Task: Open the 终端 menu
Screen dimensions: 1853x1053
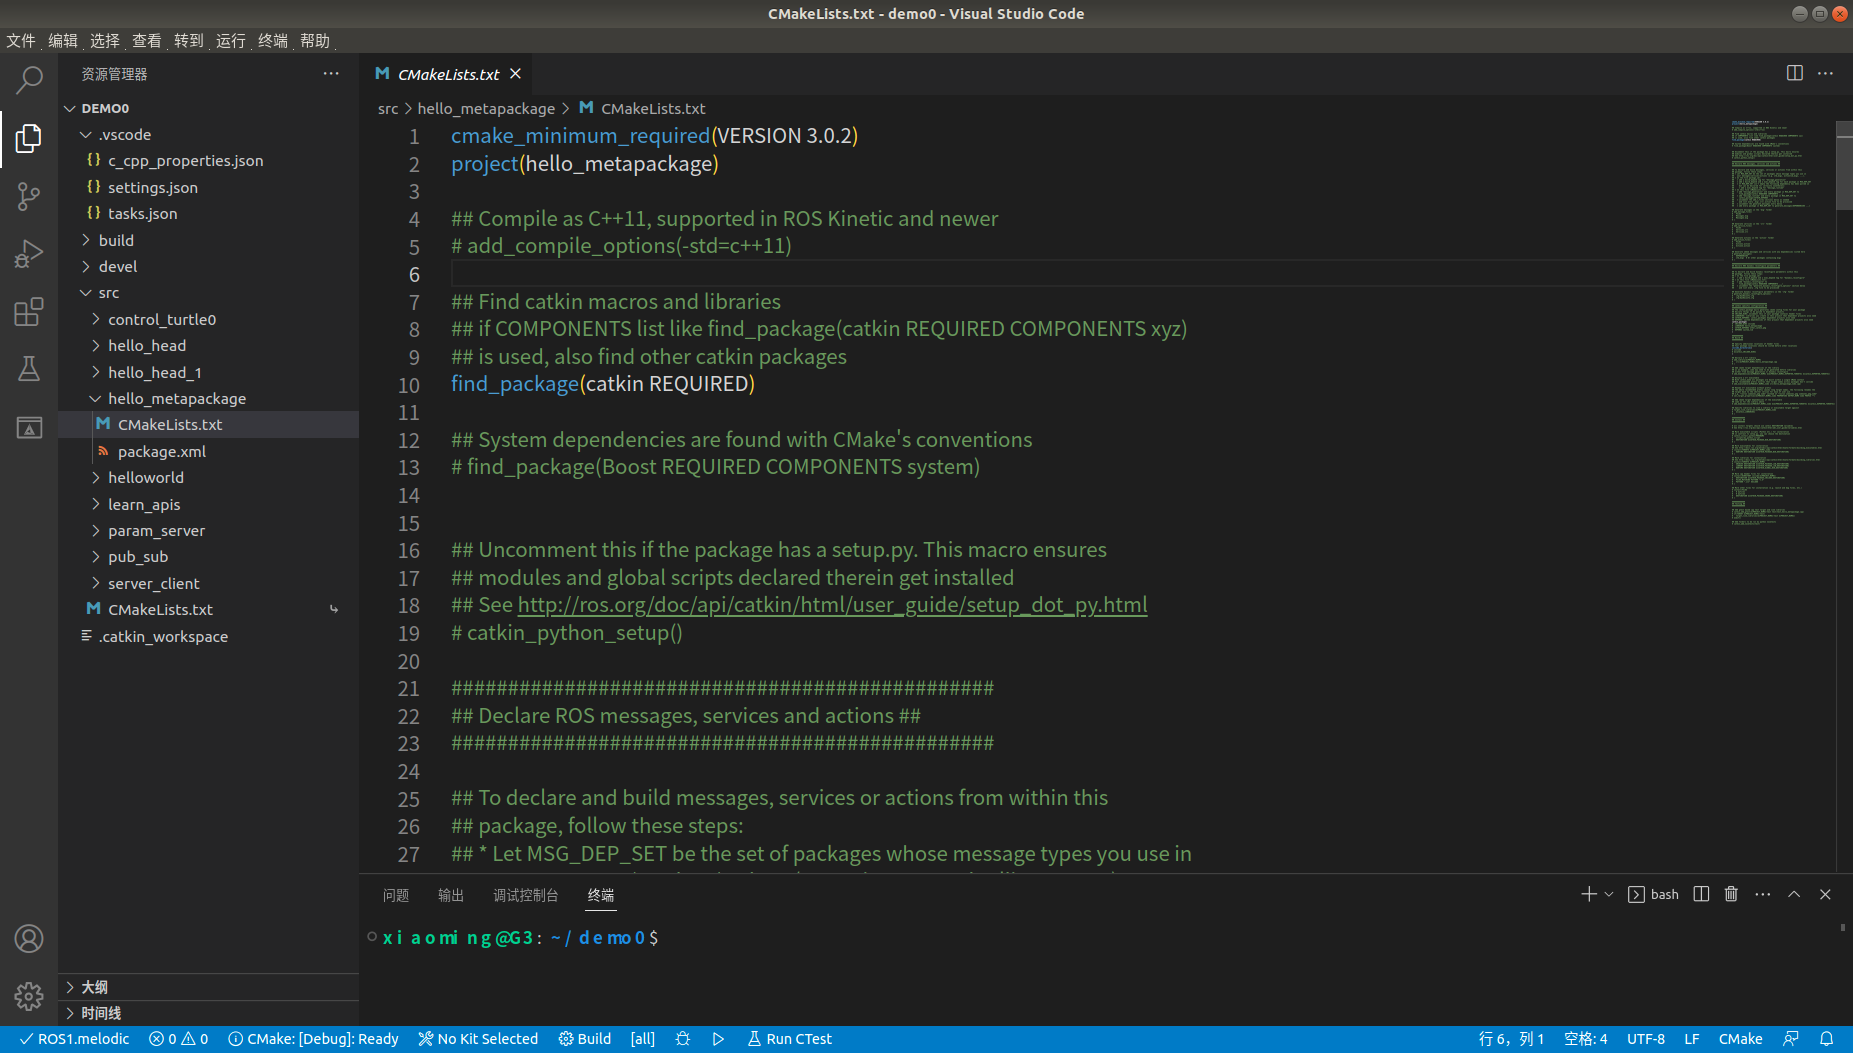Action: [273, 41]
